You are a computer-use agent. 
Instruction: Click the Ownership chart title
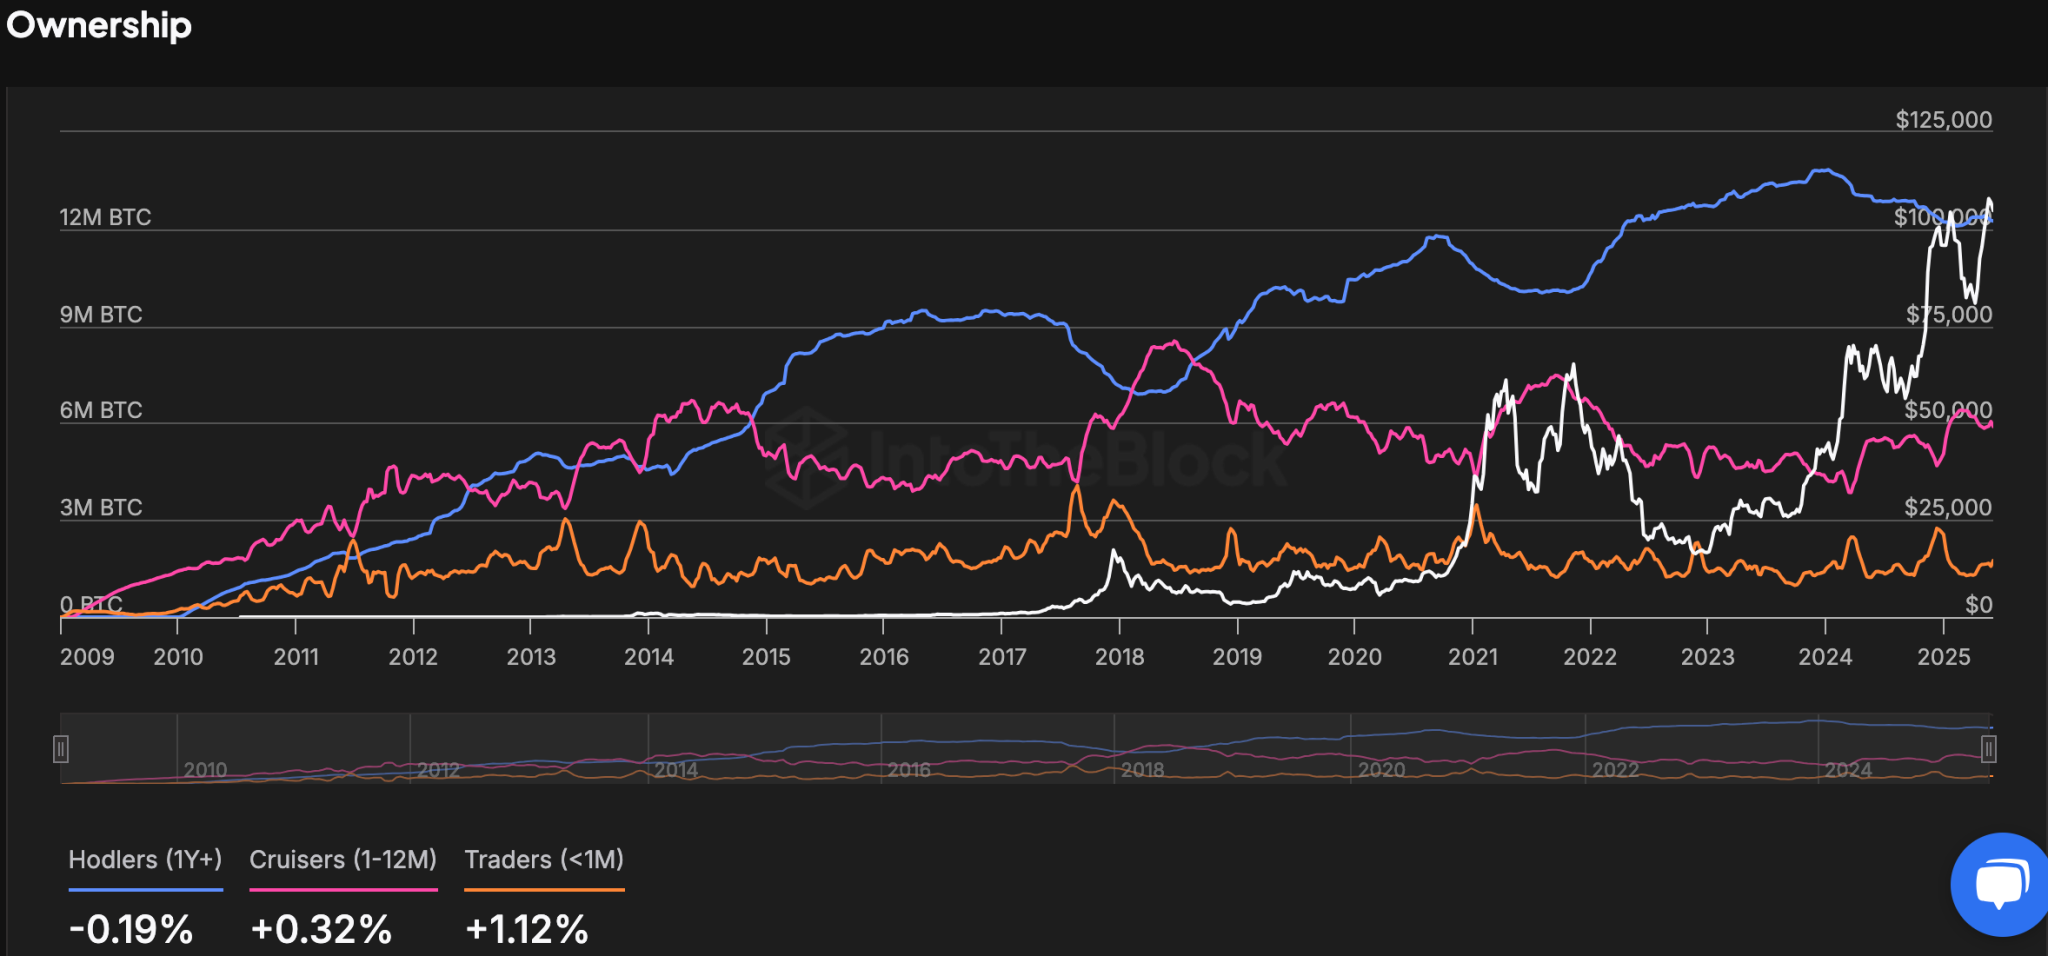[x=98, y=25]
